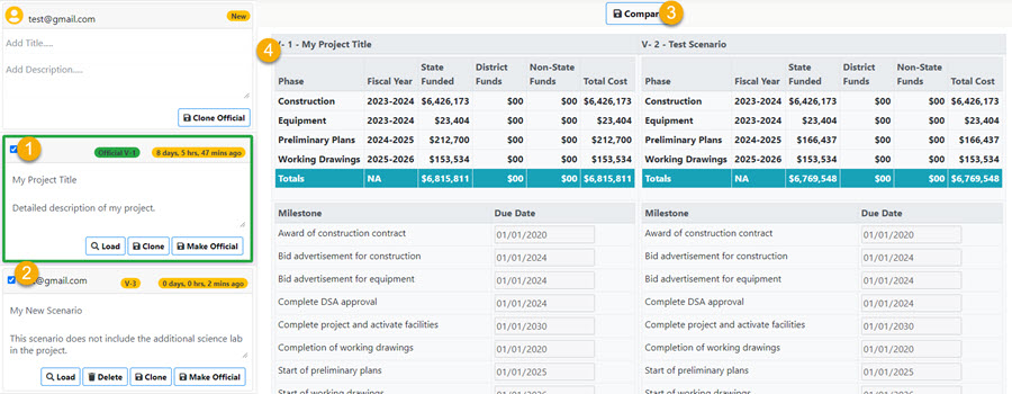Click V-2 Bid advertisement for equipment date
Screen dimensions: 1012x395
tap(911, 281)
